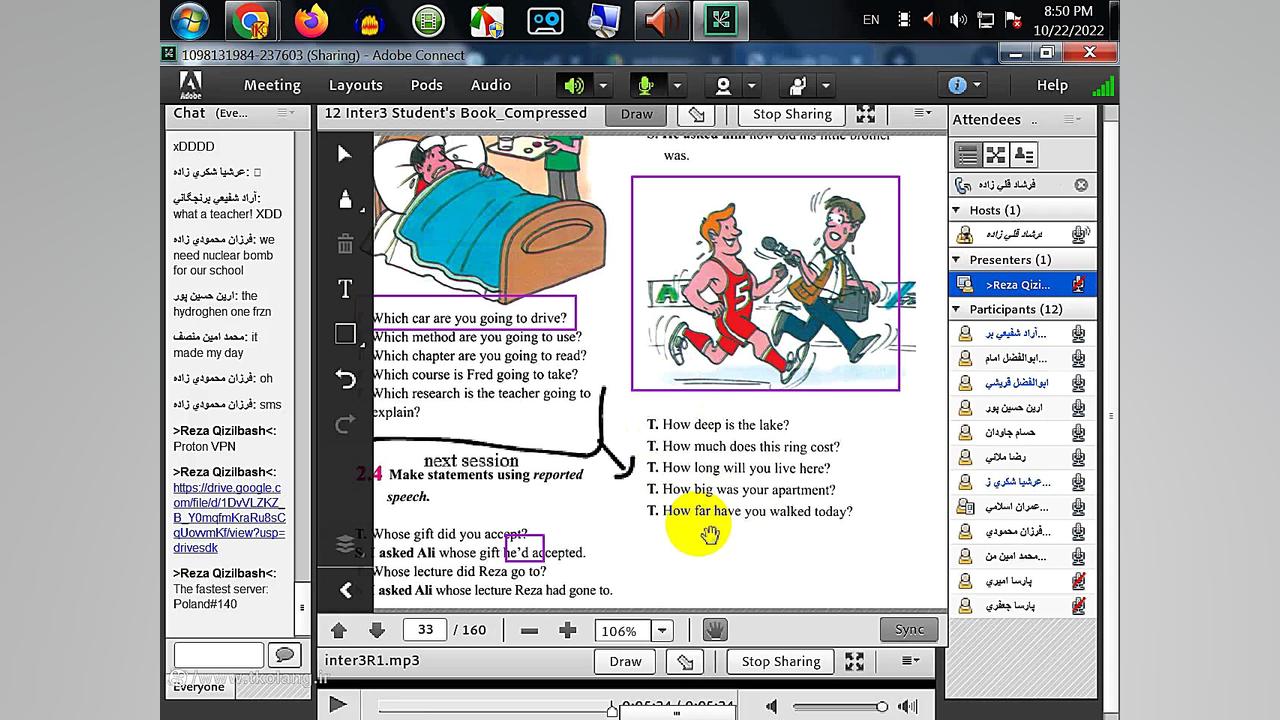This screenshot has height=720, width=1280.
Task: Go to previous page with up arrow
Action: click(x=338, y=630)
